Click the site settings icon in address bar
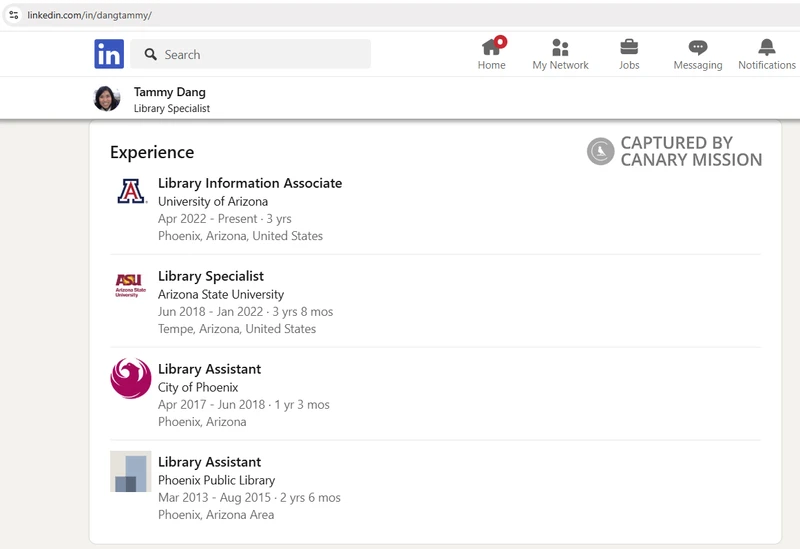 (14, 15)
